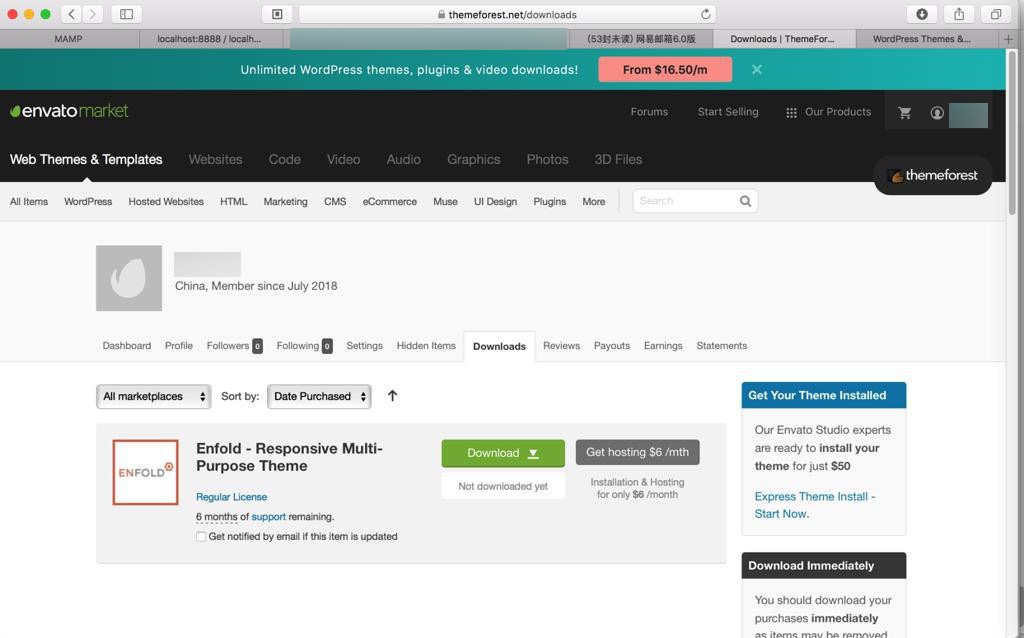Open the Enfold theme title link
Image resolution: width=1024 pixels, height=638 pixels.
(x=289, y=457)
